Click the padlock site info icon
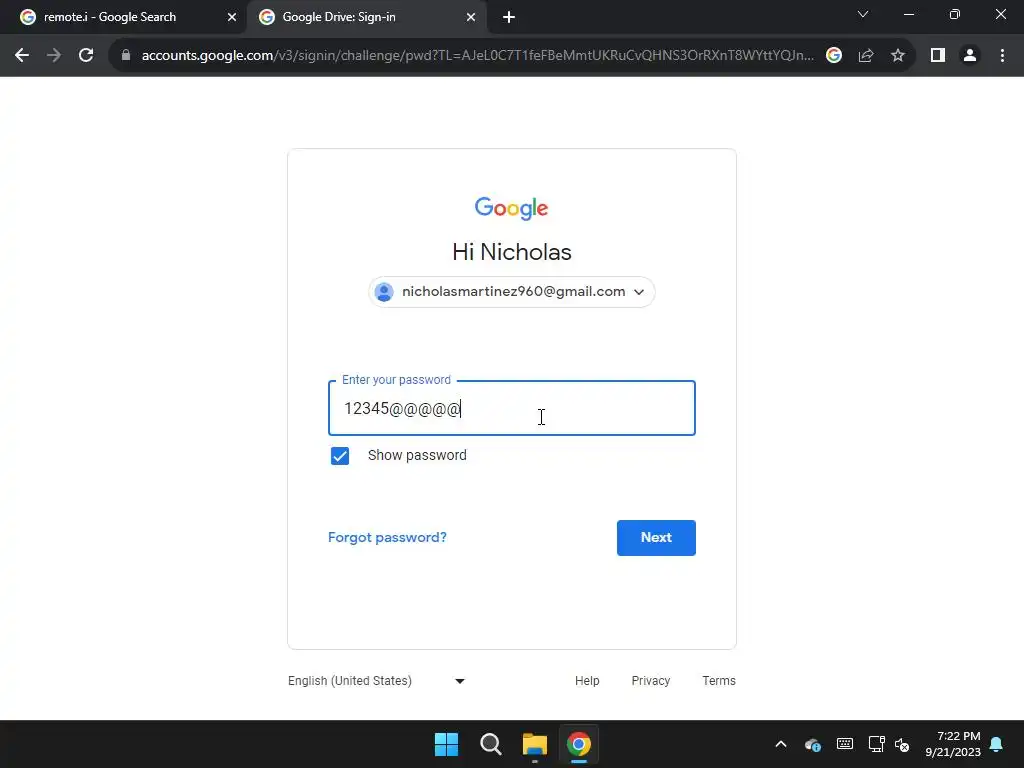 click(x=126, y=56)
